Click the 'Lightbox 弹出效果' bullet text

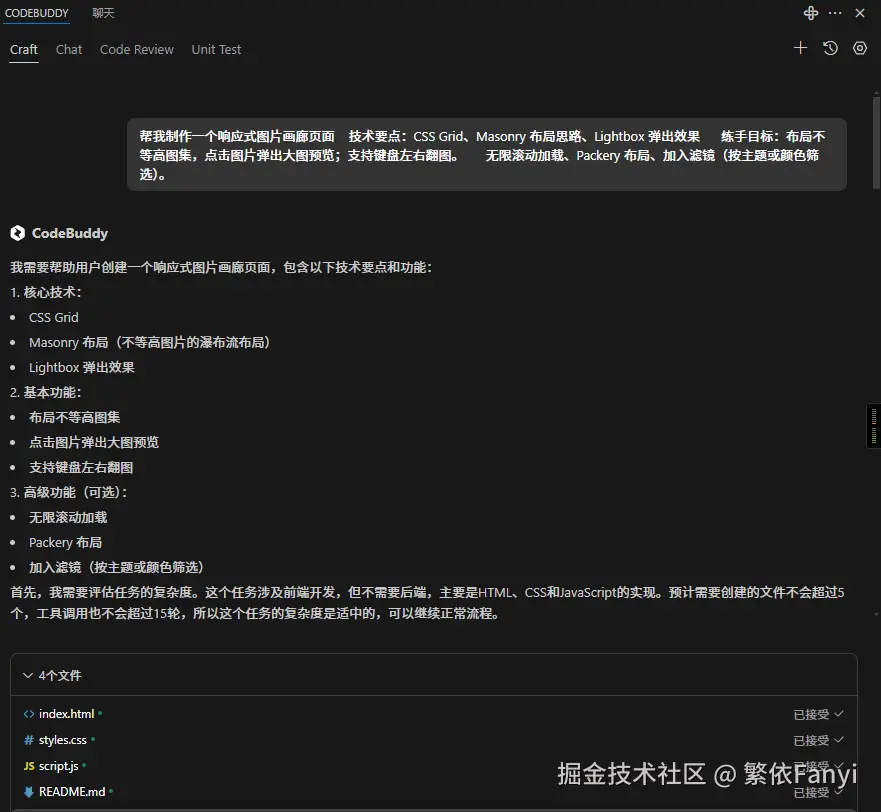tap(81, 368)
